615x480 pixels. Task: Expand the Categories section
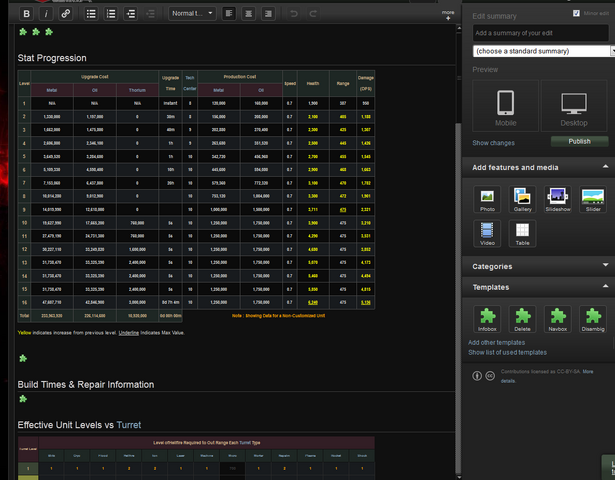[x=606, y=265]
